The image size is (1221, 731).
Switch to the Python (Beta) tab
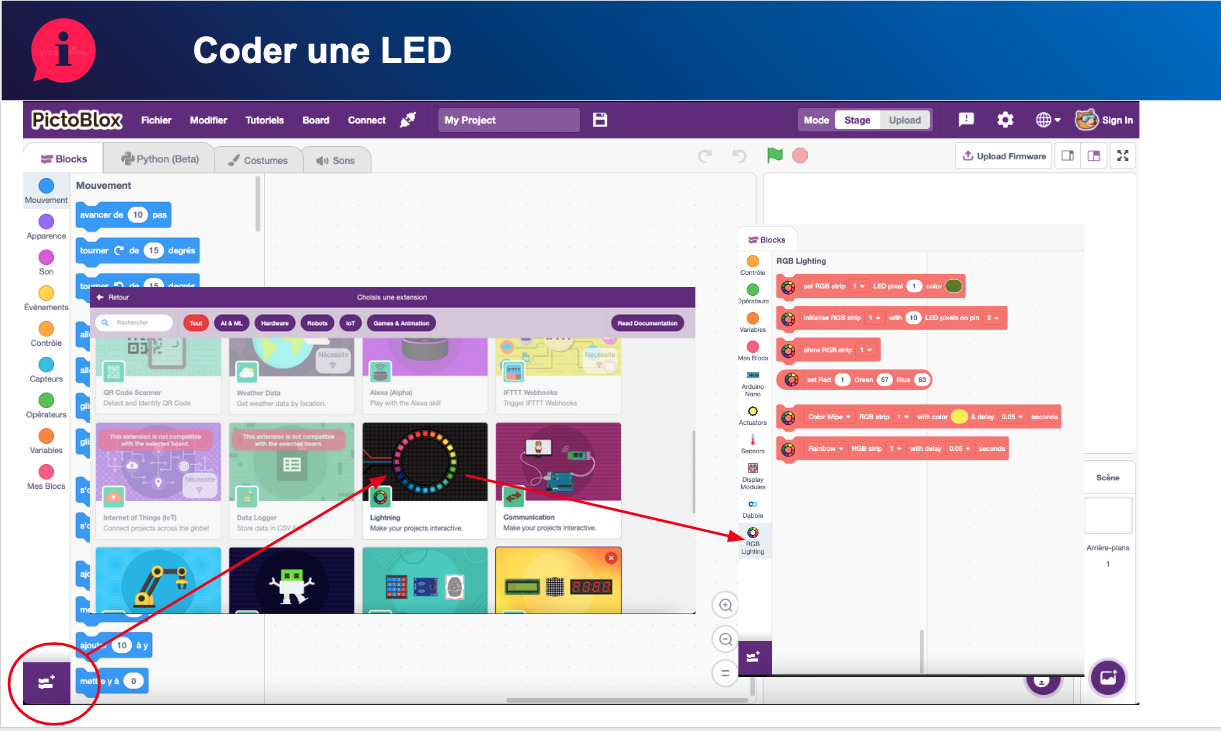click(x=160, y=159)
